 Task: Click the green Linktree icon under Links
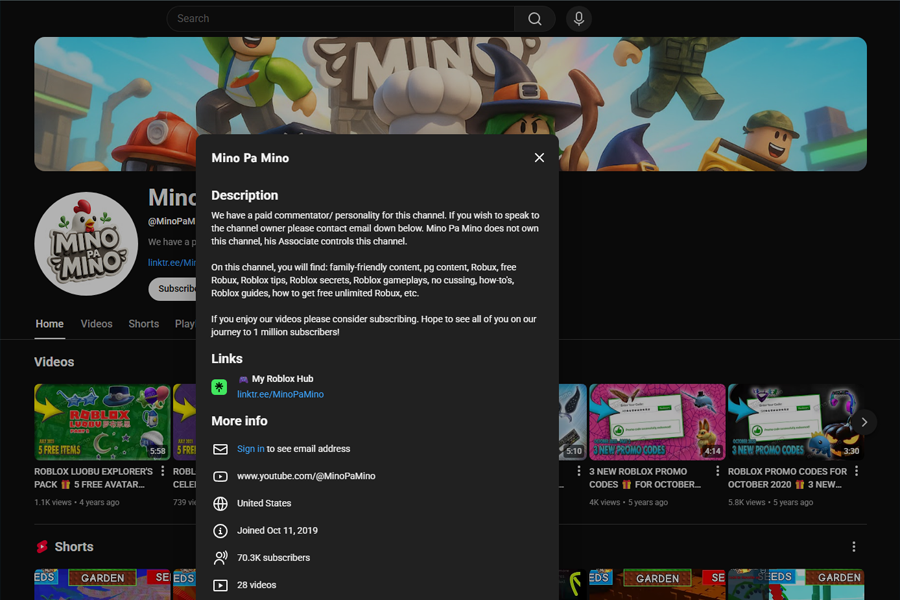click(219, 387)
